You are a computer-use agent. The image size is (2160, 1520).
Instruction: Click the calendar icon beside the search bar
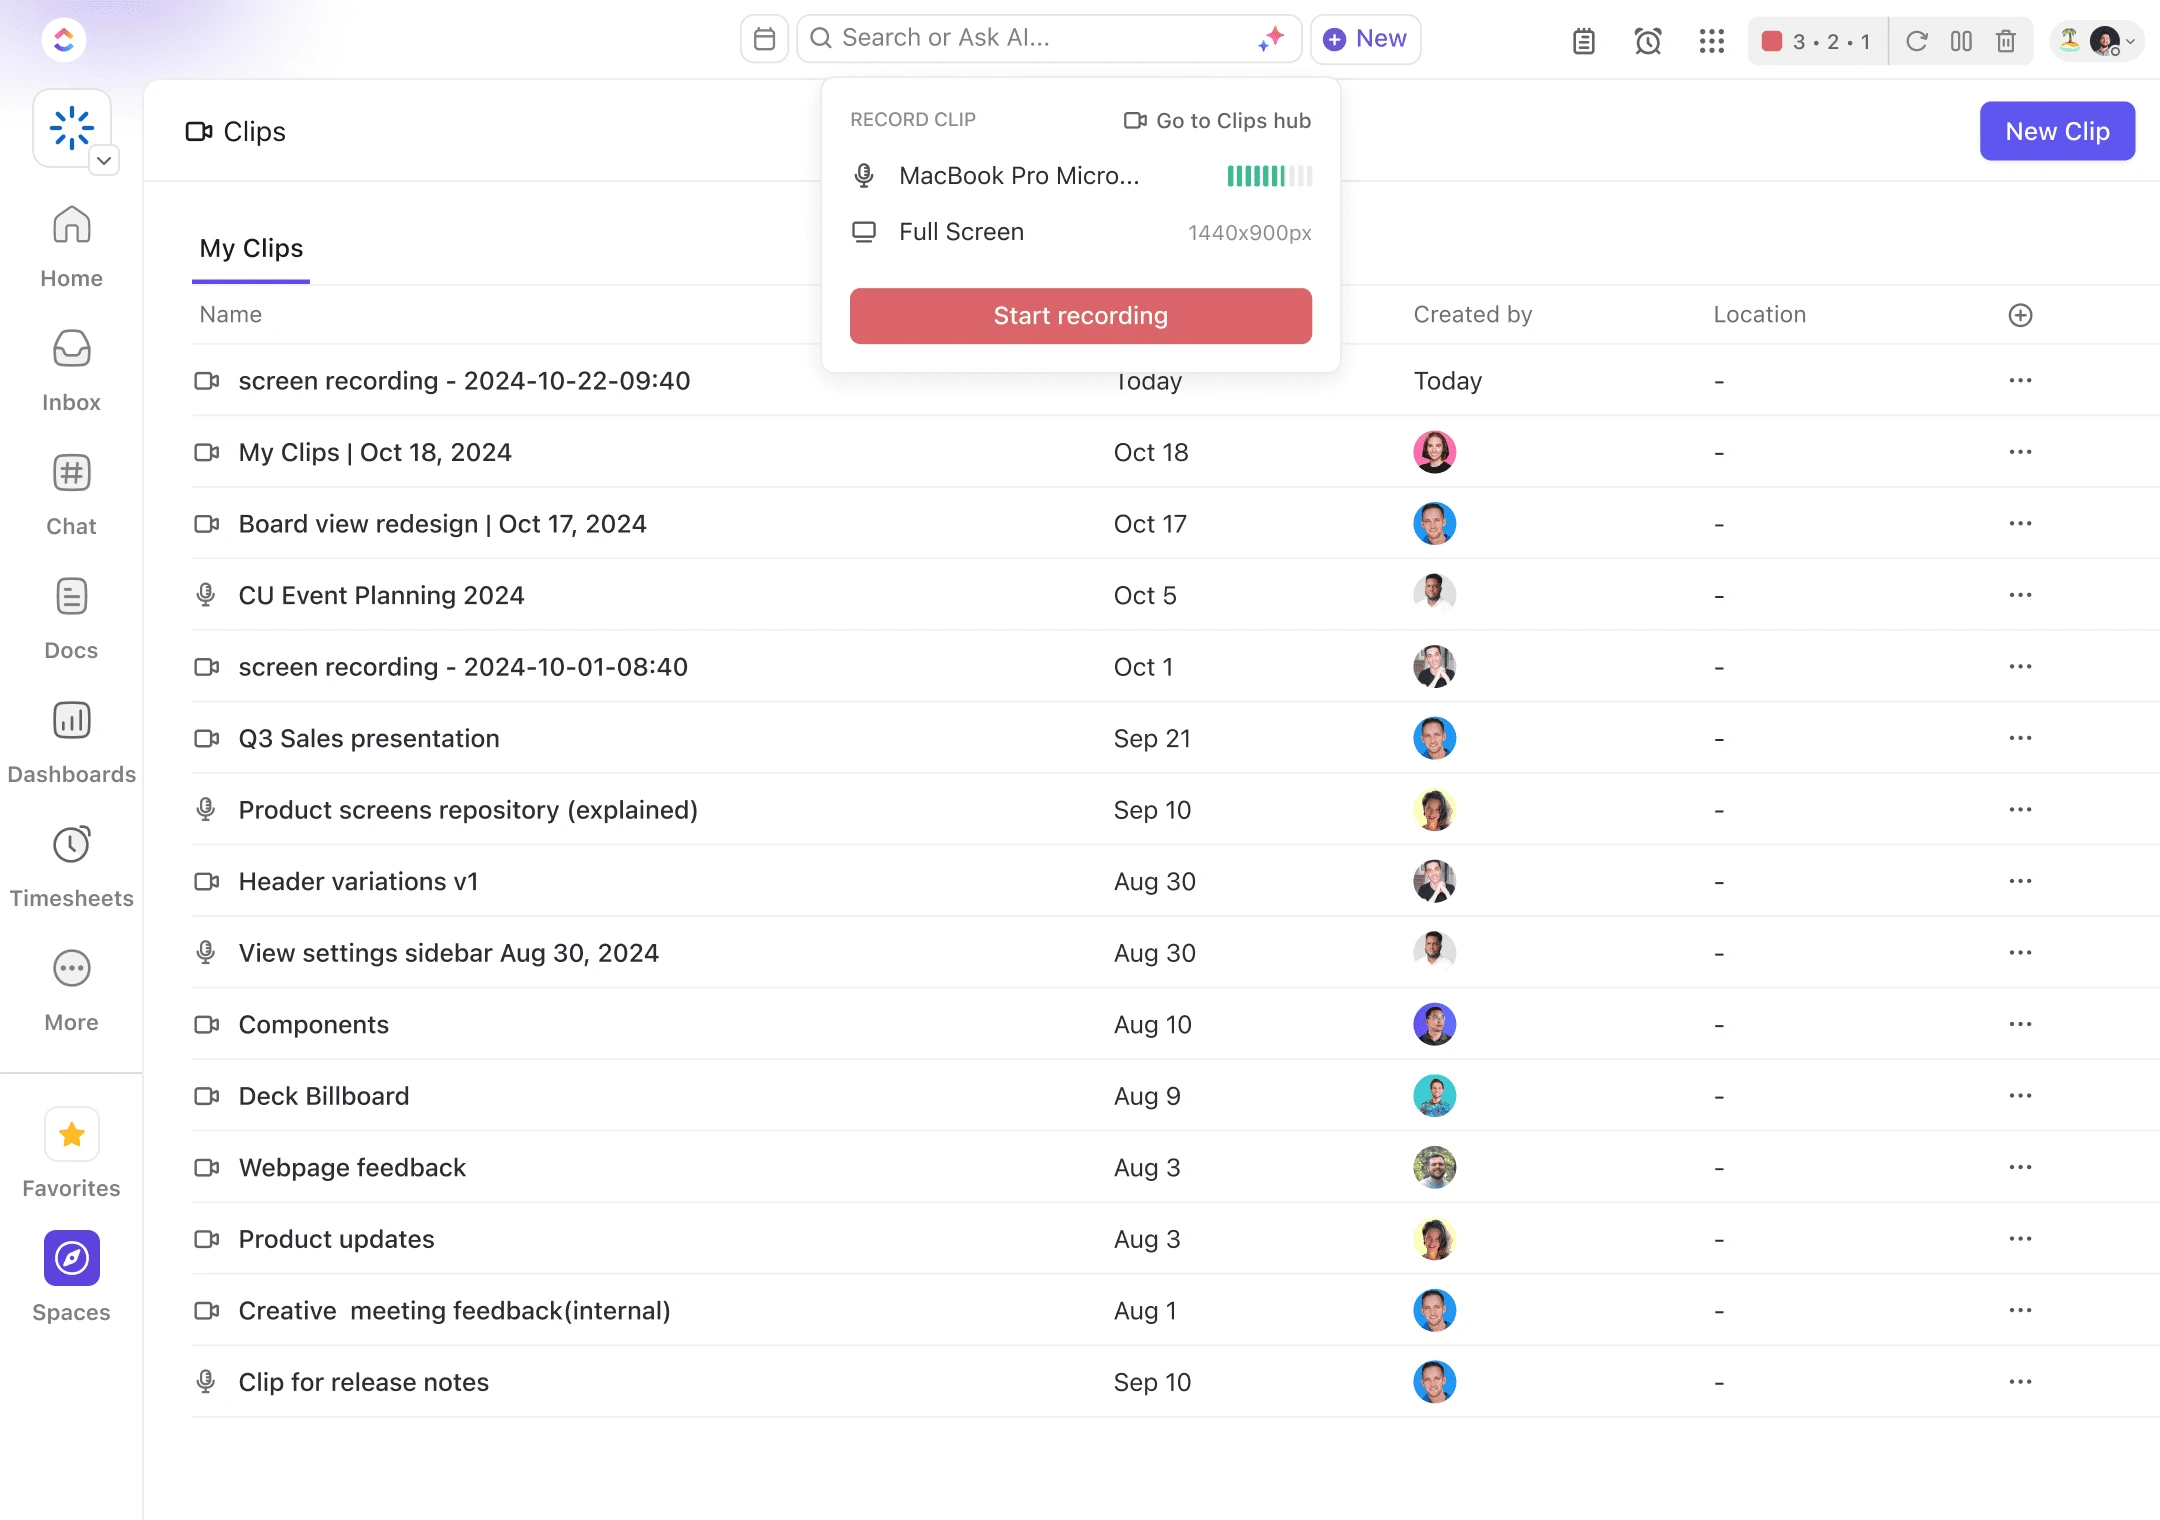[764, 39]
